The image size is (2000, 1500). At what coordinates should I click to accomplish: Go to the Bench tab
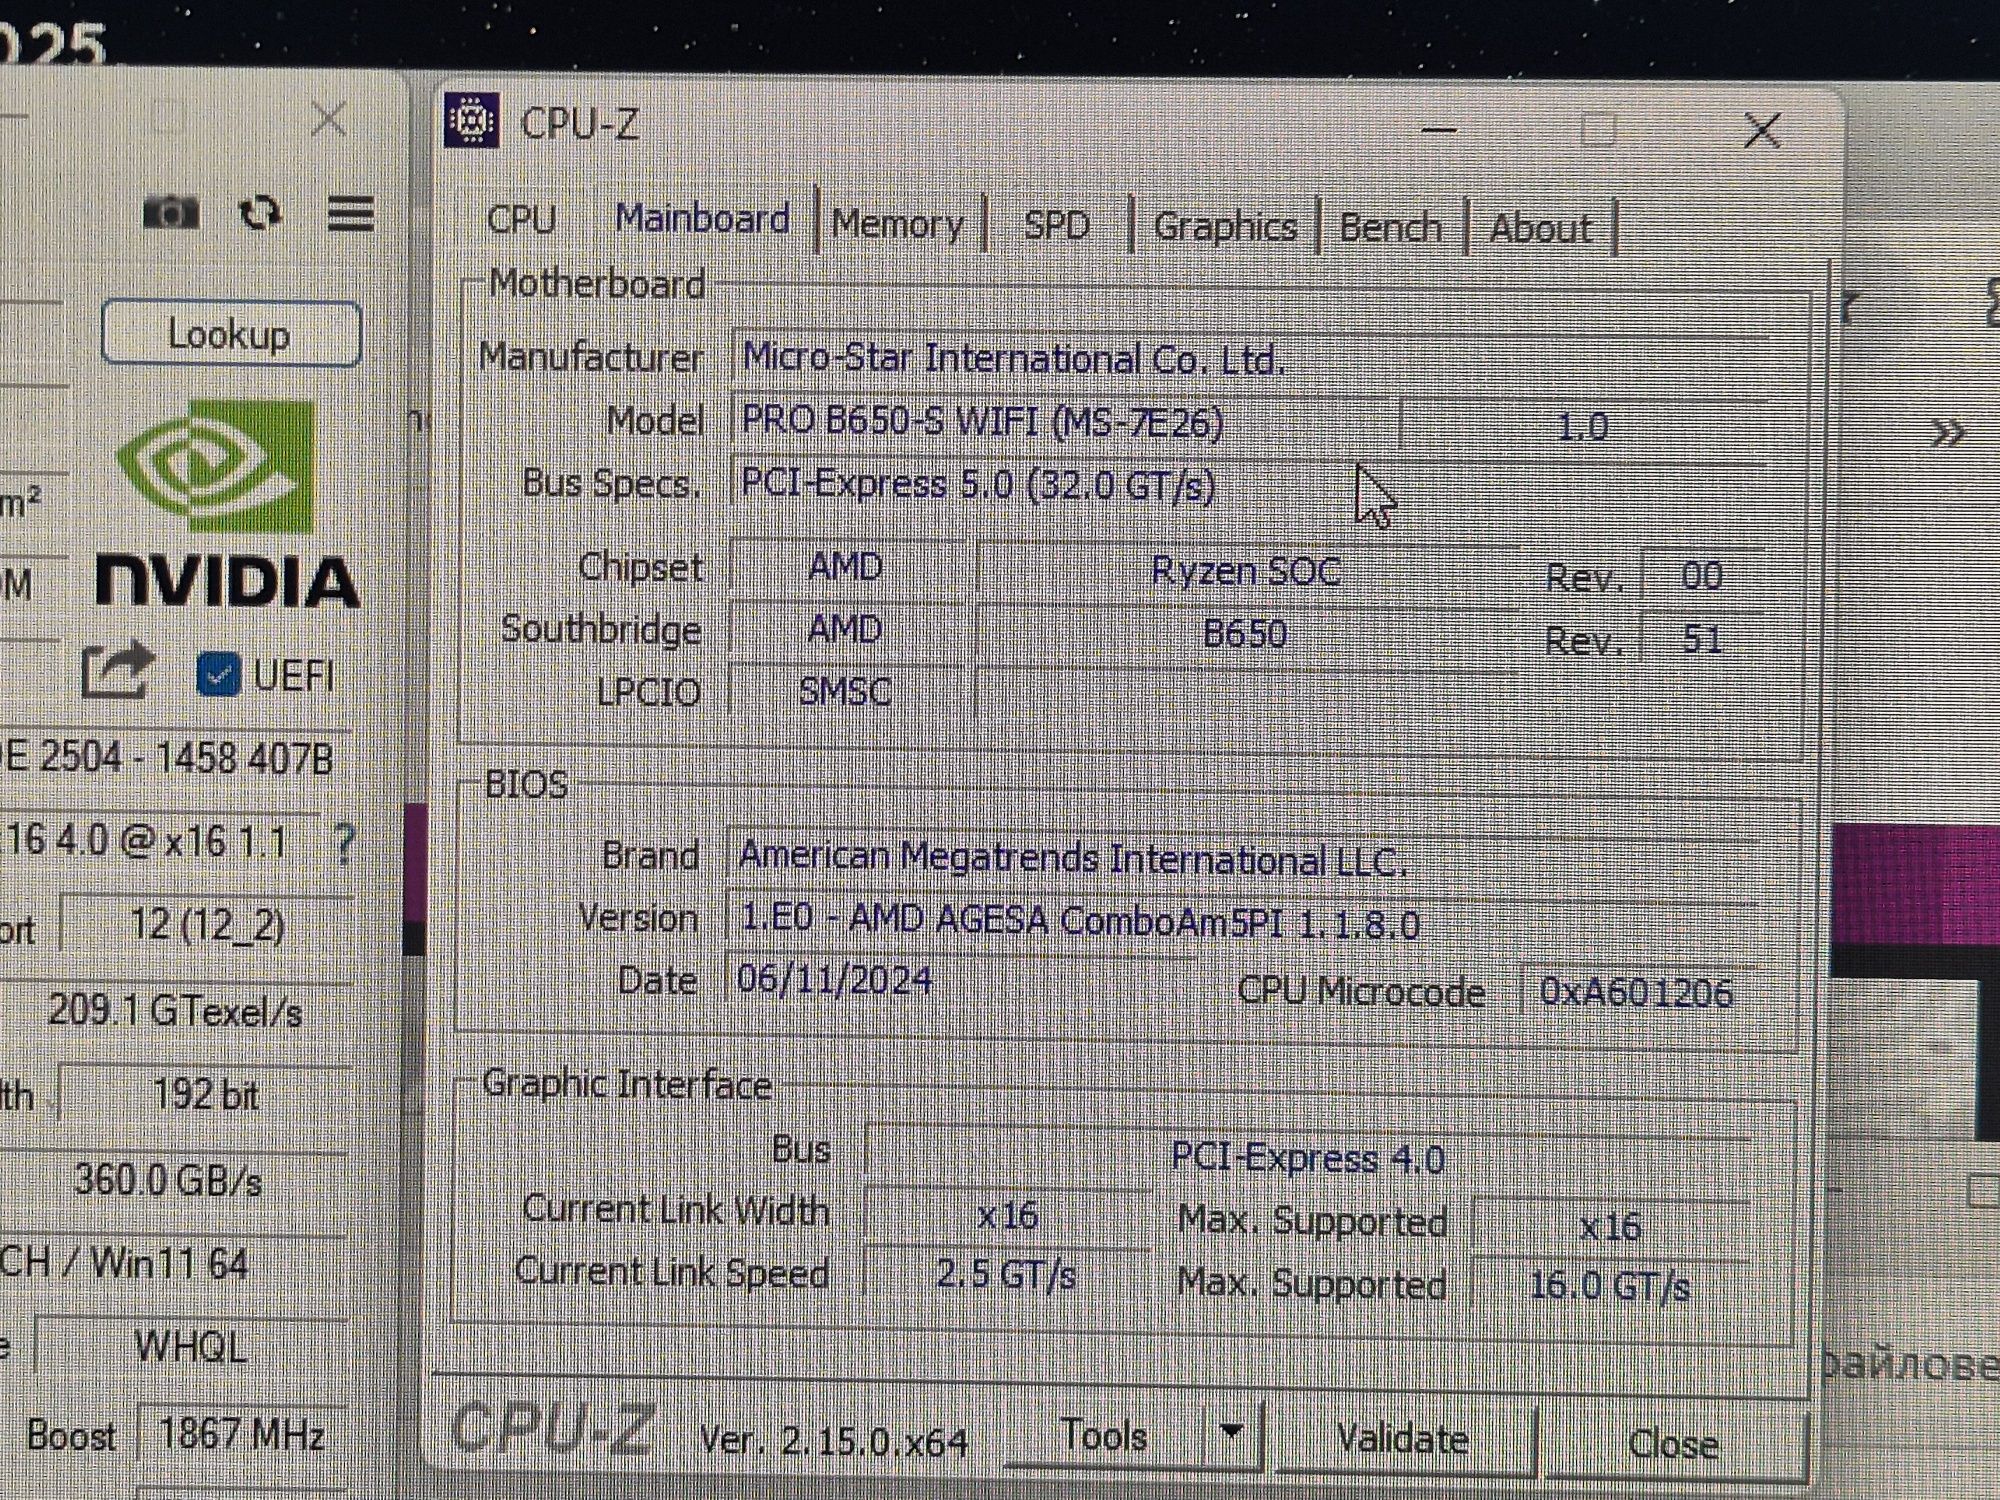pyautogui.click(x=1390, y=227)
